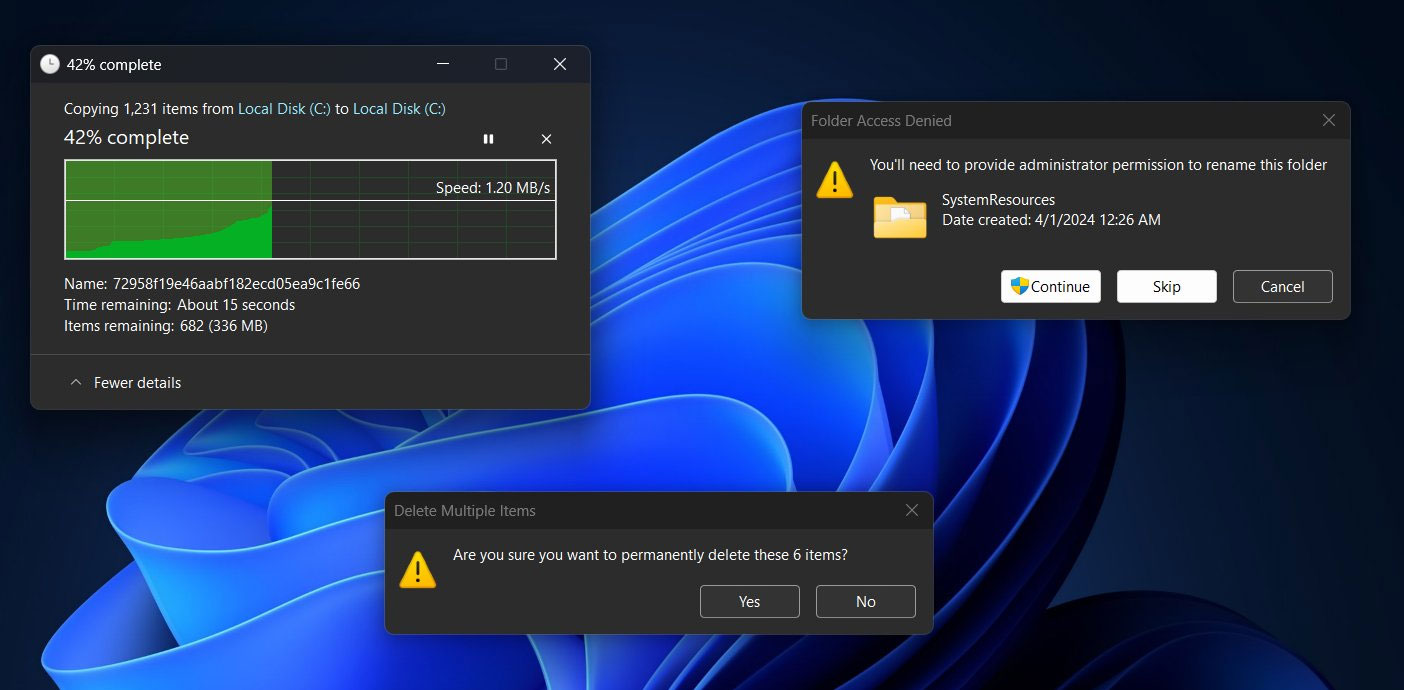Viewport: 1404px width, 690px height.
Task: Collapse details using the Fewer details chevron
Action: 76,382
